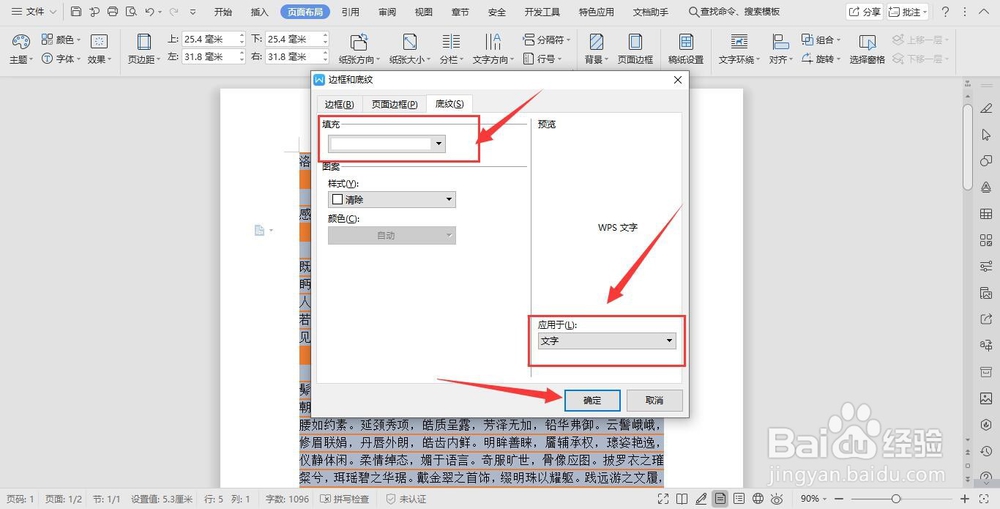Click the eye protection mode icon in status bar
The width and height of the screenshot is (1000, 509).
point(777,499)
